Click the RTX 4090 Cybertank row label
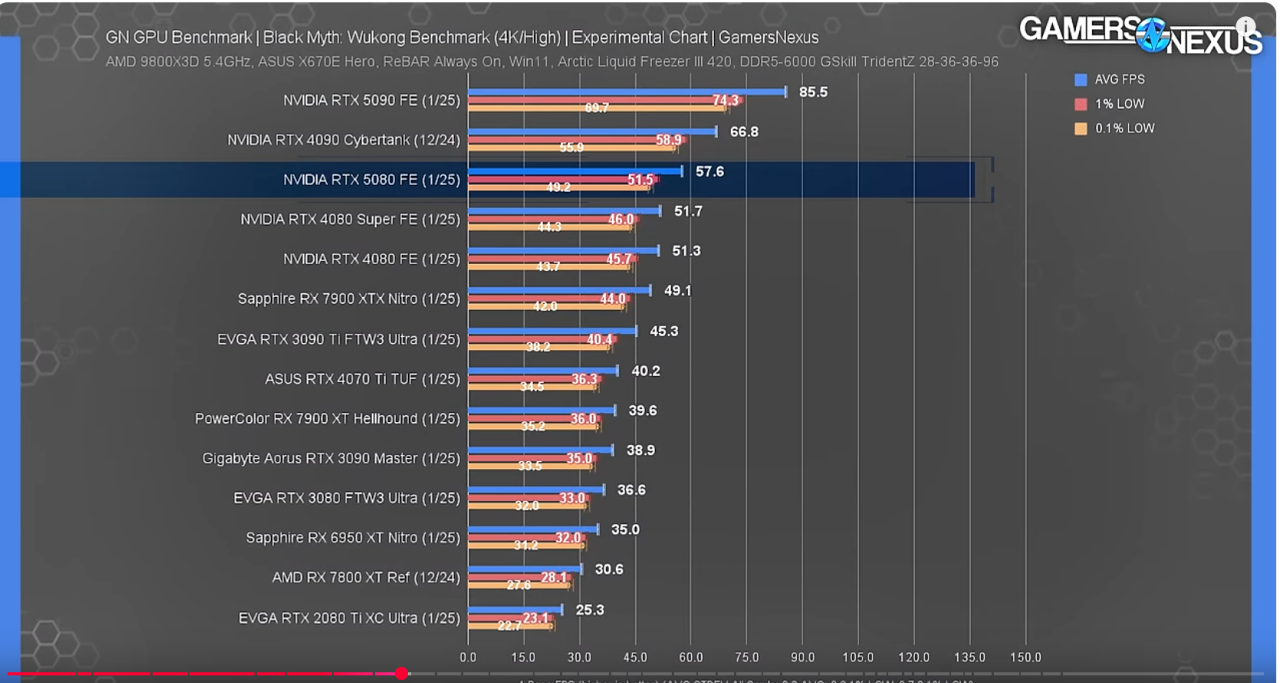1280x683 pixels. 343,140
